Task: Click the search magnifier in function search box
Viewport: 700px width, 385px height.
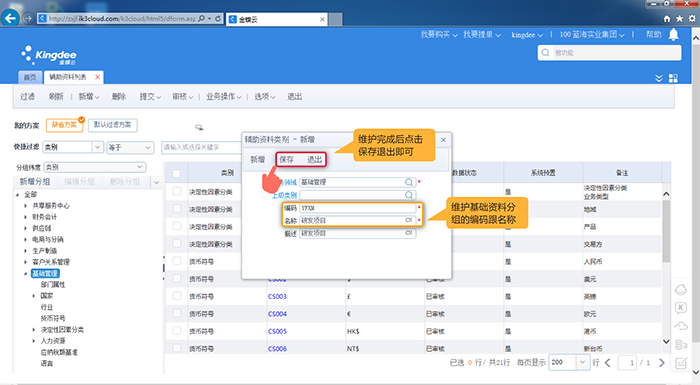Action: tap(545, 53)
